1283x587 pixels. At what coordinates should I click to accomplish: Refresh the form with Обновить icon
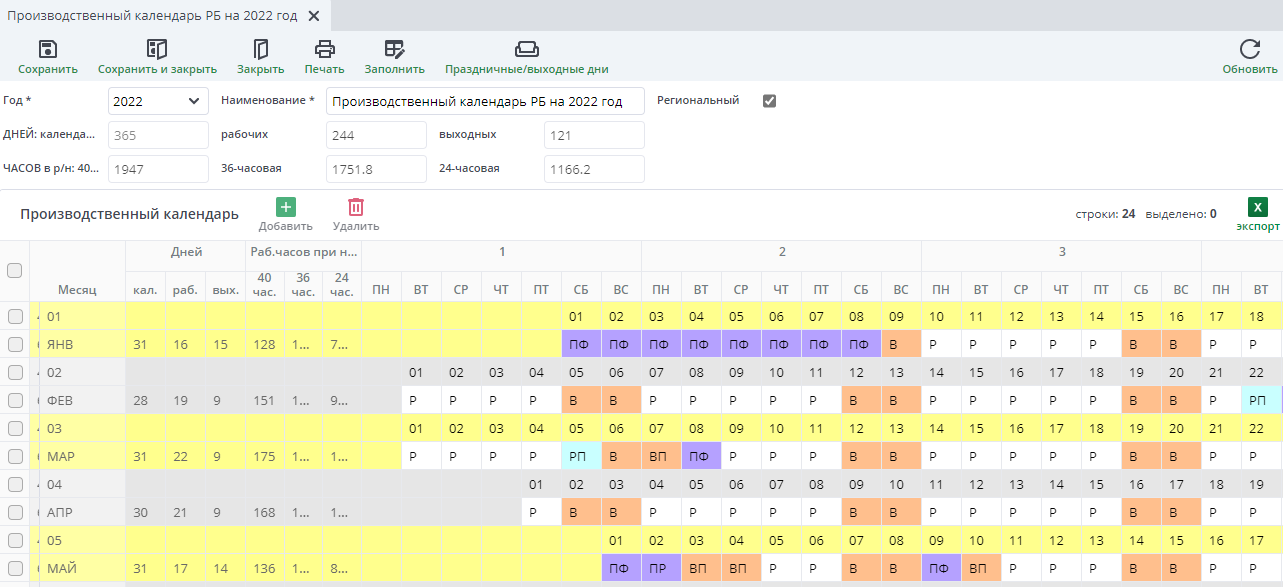point(1249,49)
